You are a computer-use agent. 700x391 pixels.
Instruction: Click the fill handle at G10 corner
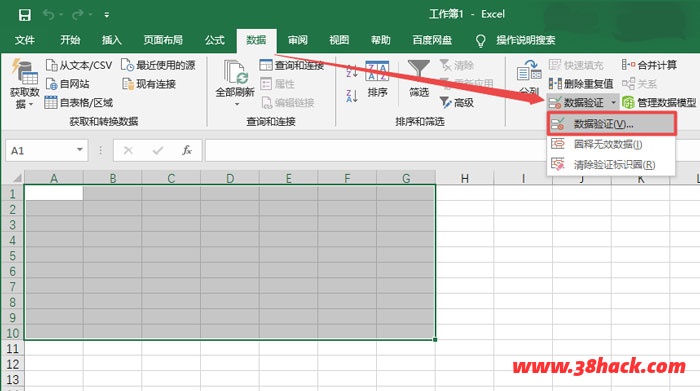click(435, 340)
